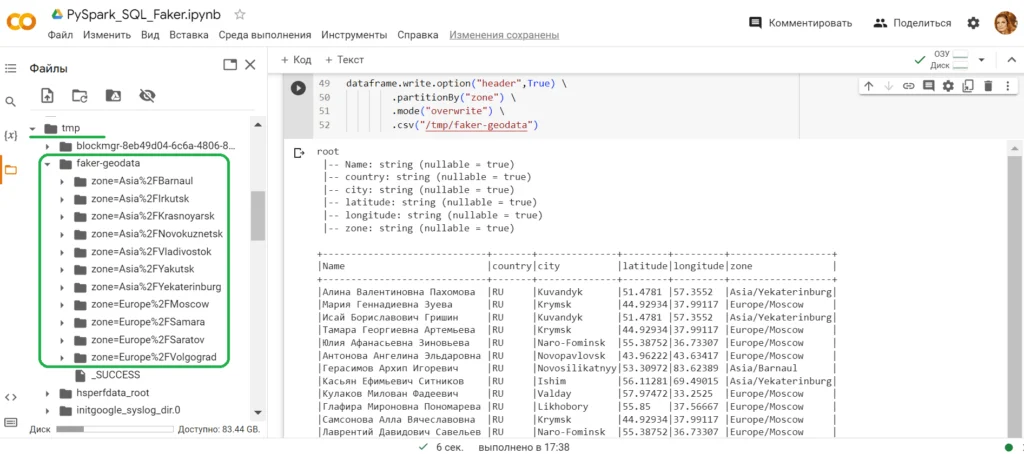Move cell down

pyautogui.click(x=888, y=86)
